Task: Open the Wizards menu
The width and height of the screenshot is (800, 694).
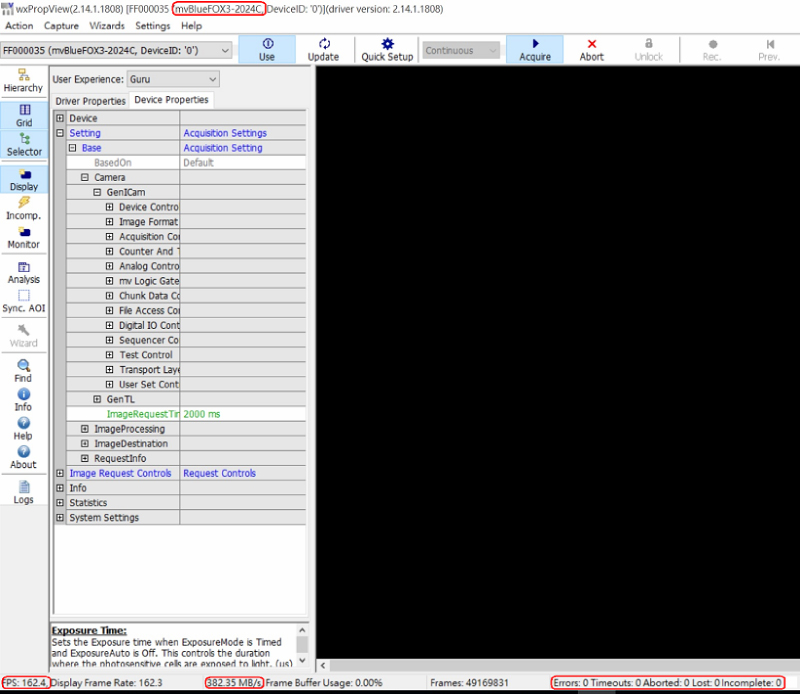Action: [x=107, y=26]
